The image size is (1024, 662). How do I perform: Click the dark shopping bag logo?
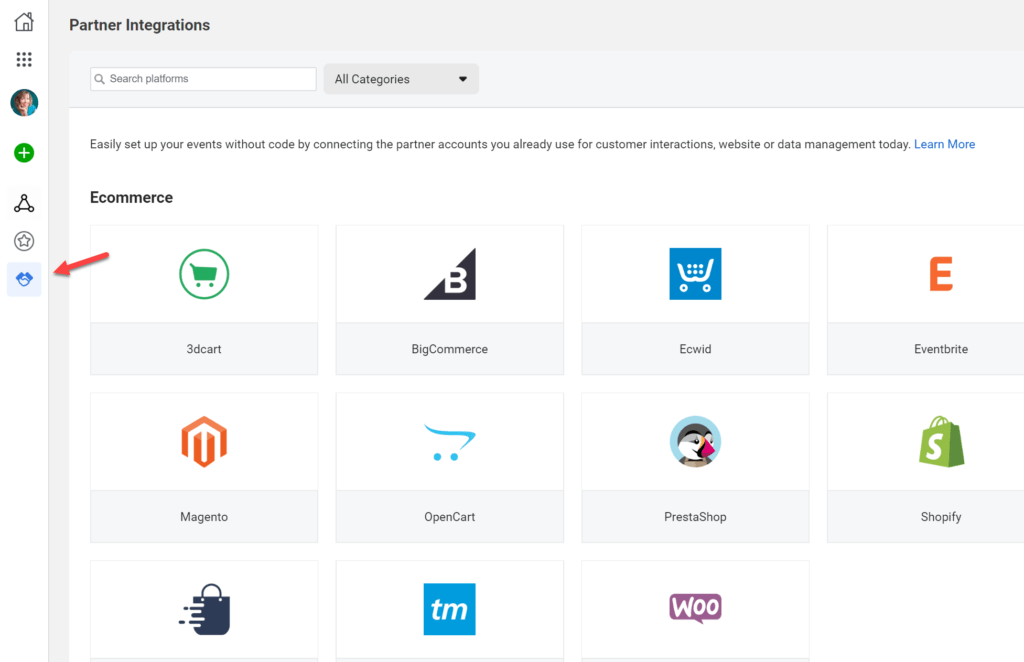point(204,609)
